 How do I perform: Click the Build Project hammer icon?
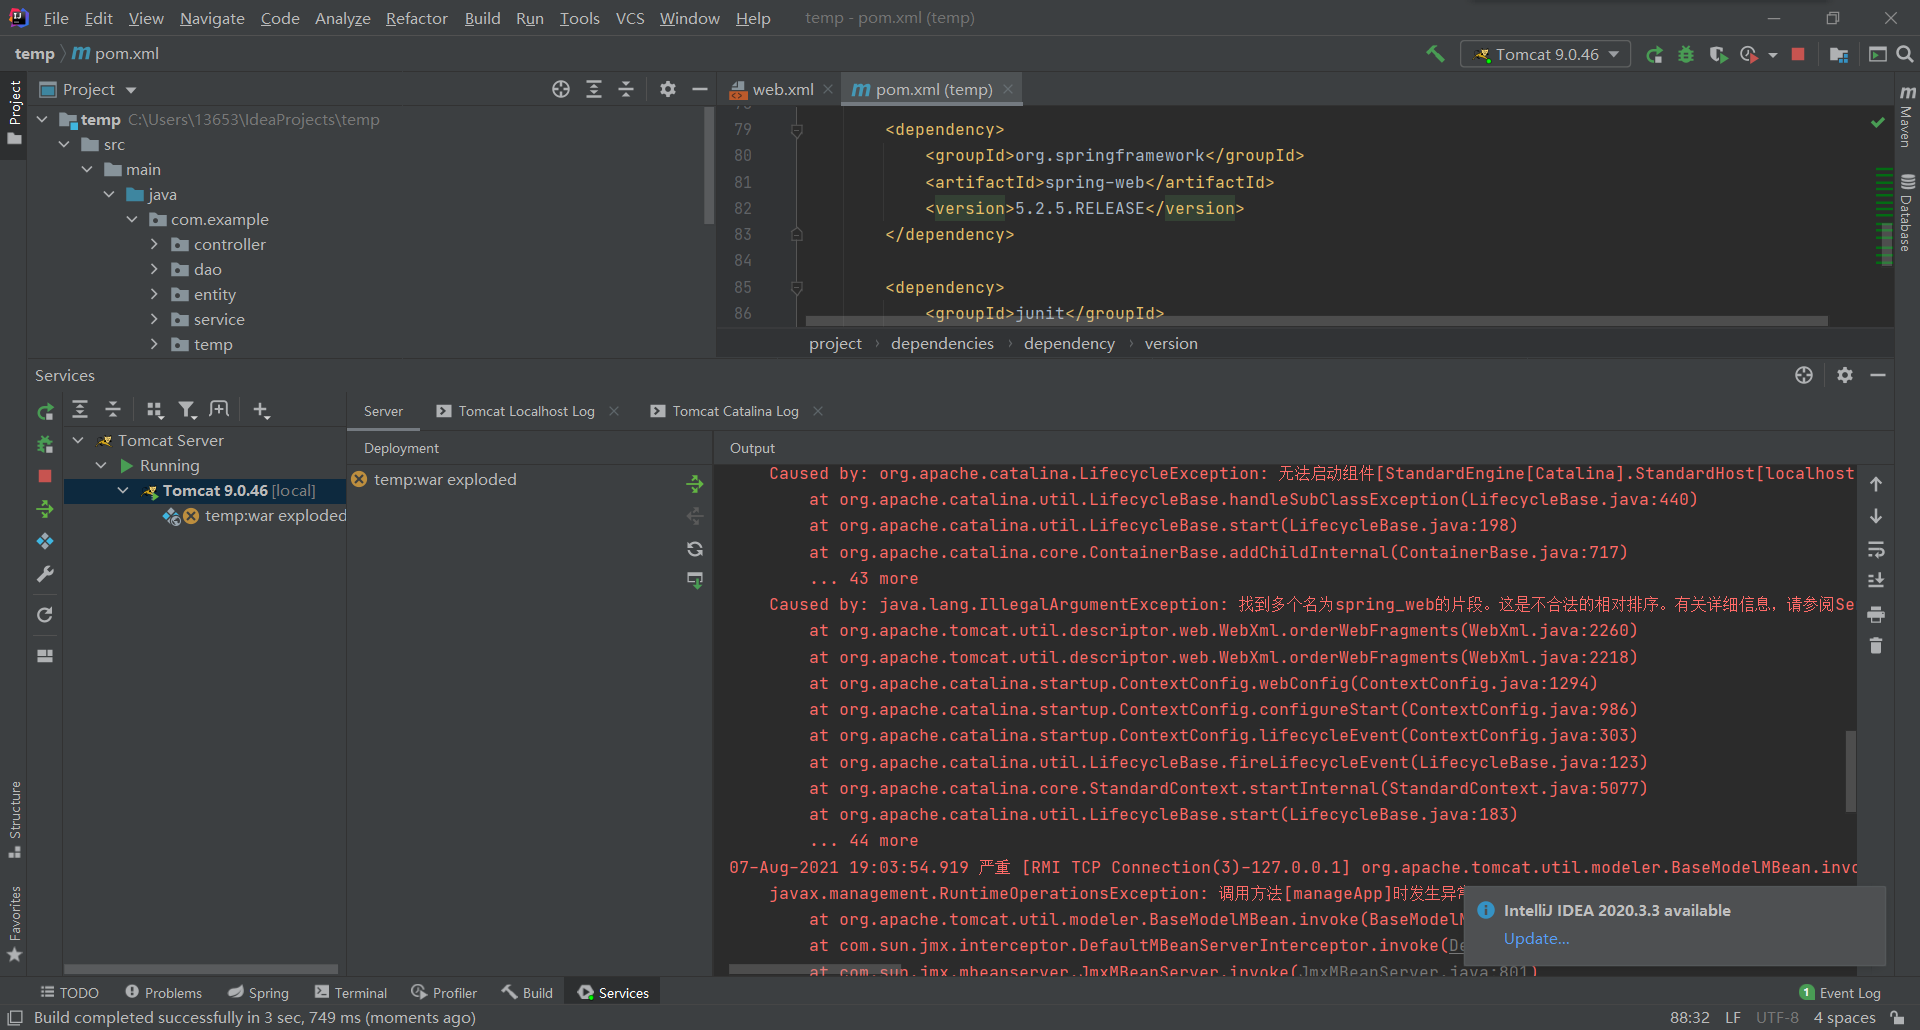pos(1435,54)
